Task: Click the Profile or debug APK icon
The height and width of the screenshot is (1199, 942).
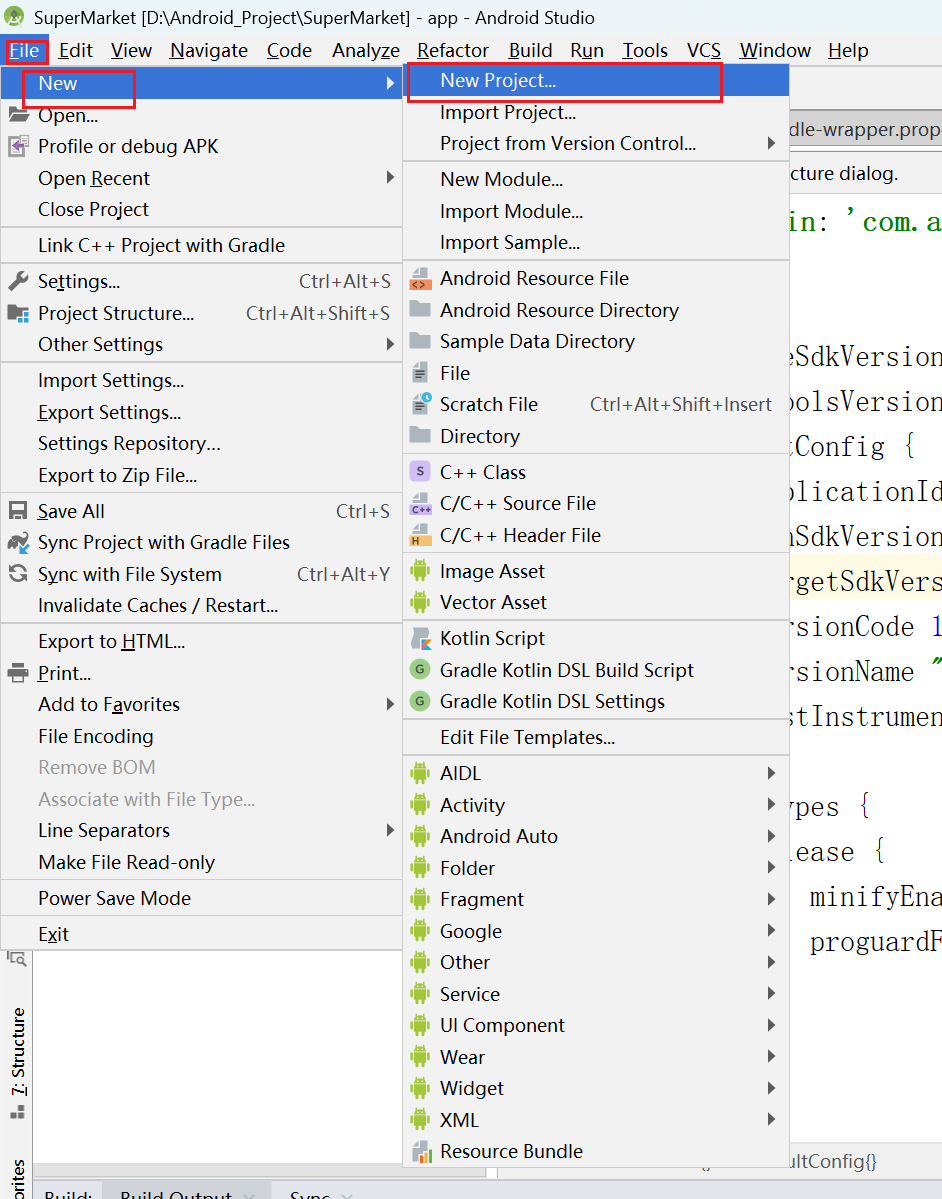Action: [18, 146]
